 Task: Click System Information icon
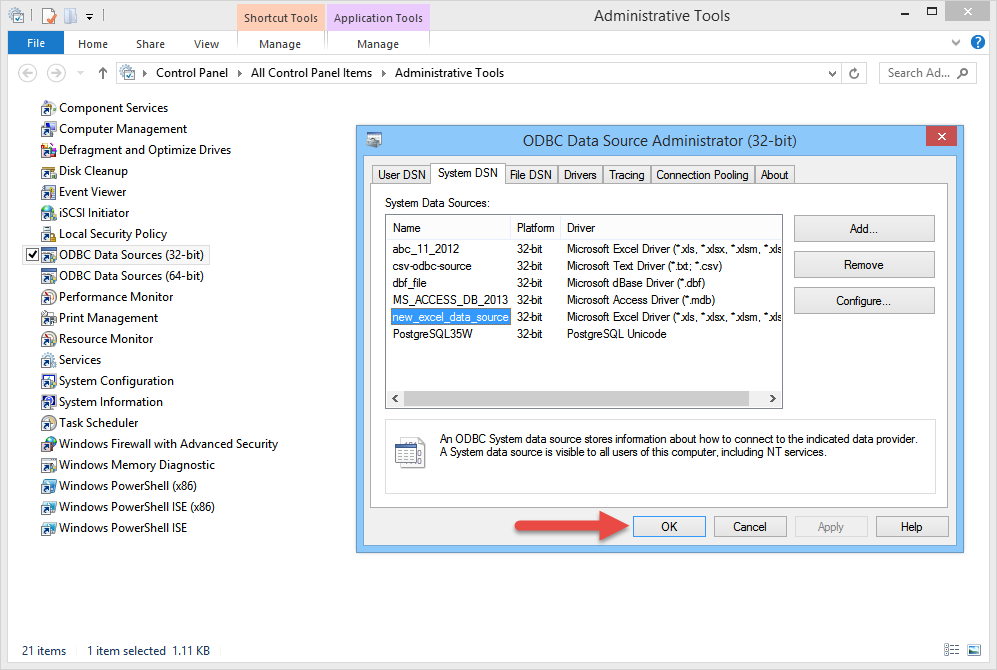click(x=48, y=402)
